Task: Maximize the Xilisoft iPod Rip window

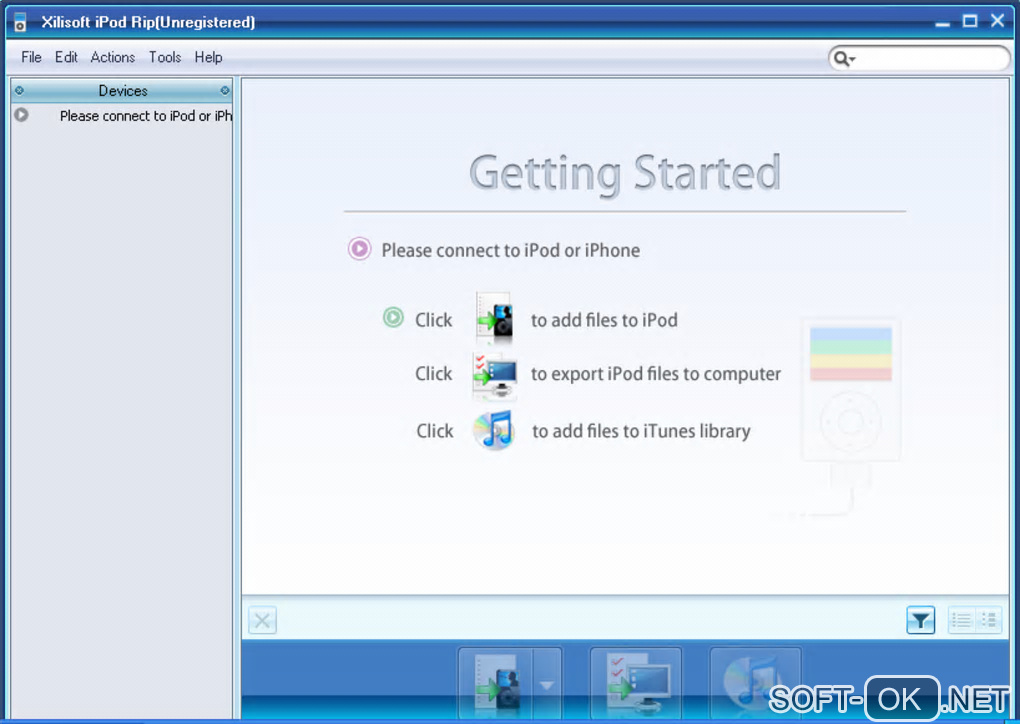Action: (970, 21)
